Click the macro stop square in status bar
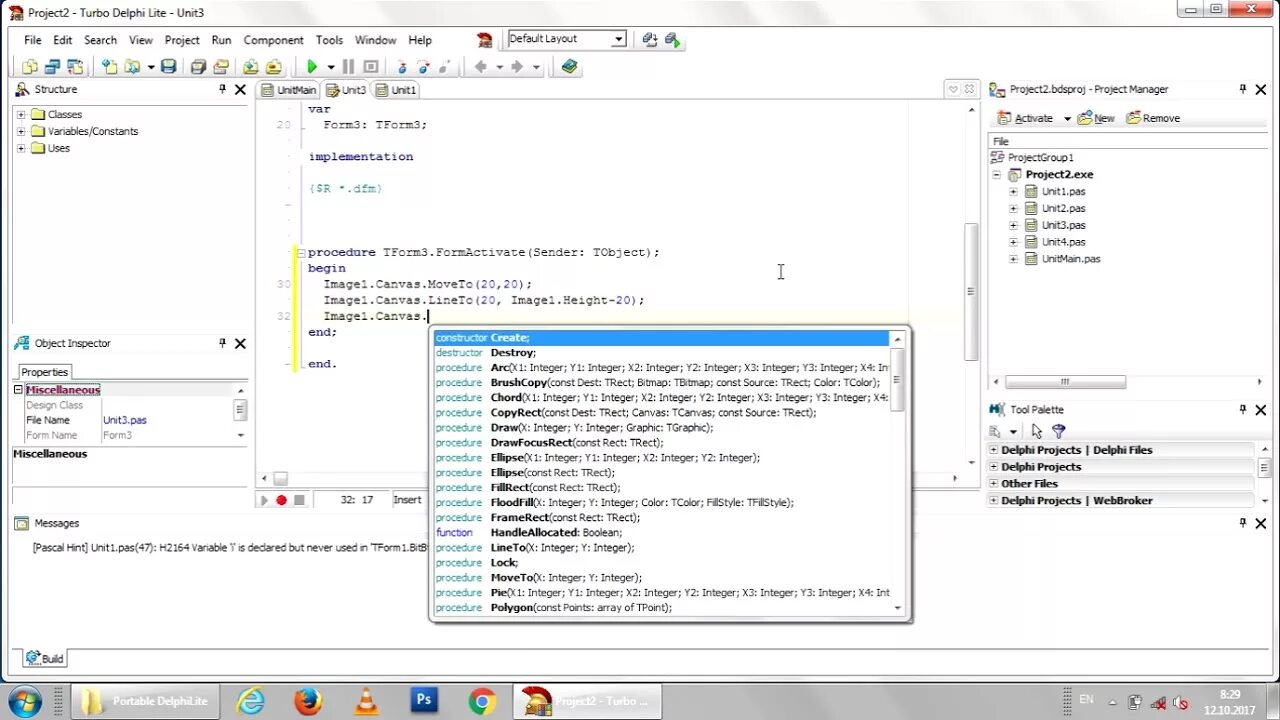1280x720 pixels. tap(299, 500)
